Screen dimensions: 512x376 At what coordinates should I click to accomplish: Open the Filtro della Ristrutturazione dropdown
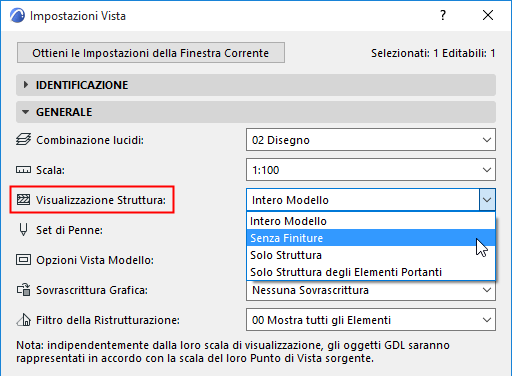click(x=371, y=320)
